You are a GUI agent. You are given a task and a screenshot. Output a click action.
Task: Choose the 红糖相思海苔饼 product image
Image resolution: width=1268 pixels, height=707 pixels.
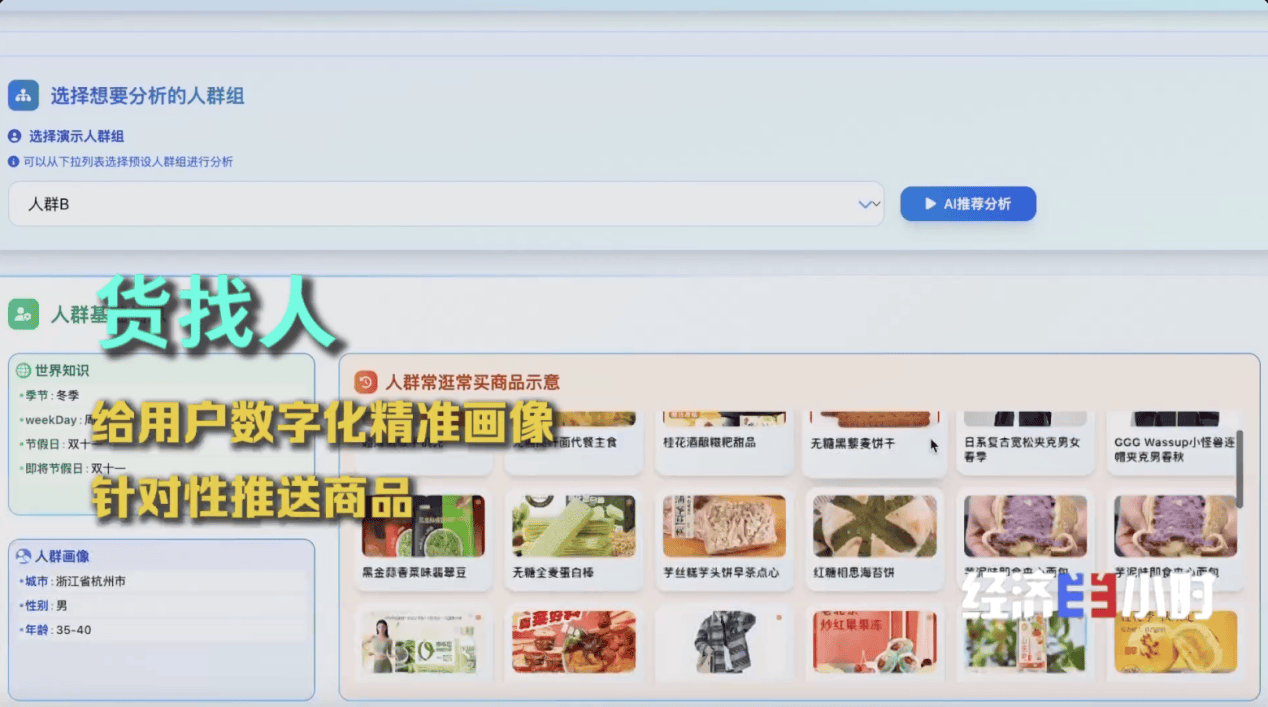pyautogui.click(x=874, y=526)
